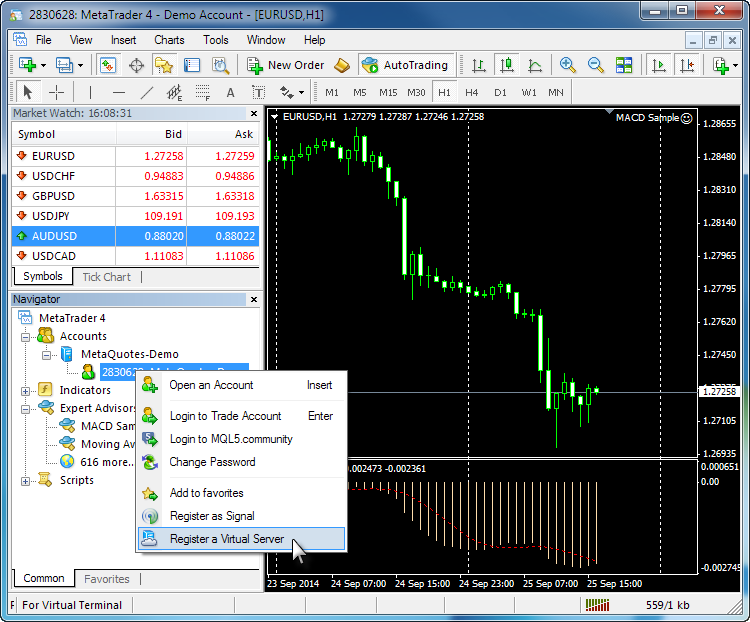The width and height of the screenshot is (750, 622).
Task: Switch to Favorites tab in Navigator
Action: [x=107, y=579]
